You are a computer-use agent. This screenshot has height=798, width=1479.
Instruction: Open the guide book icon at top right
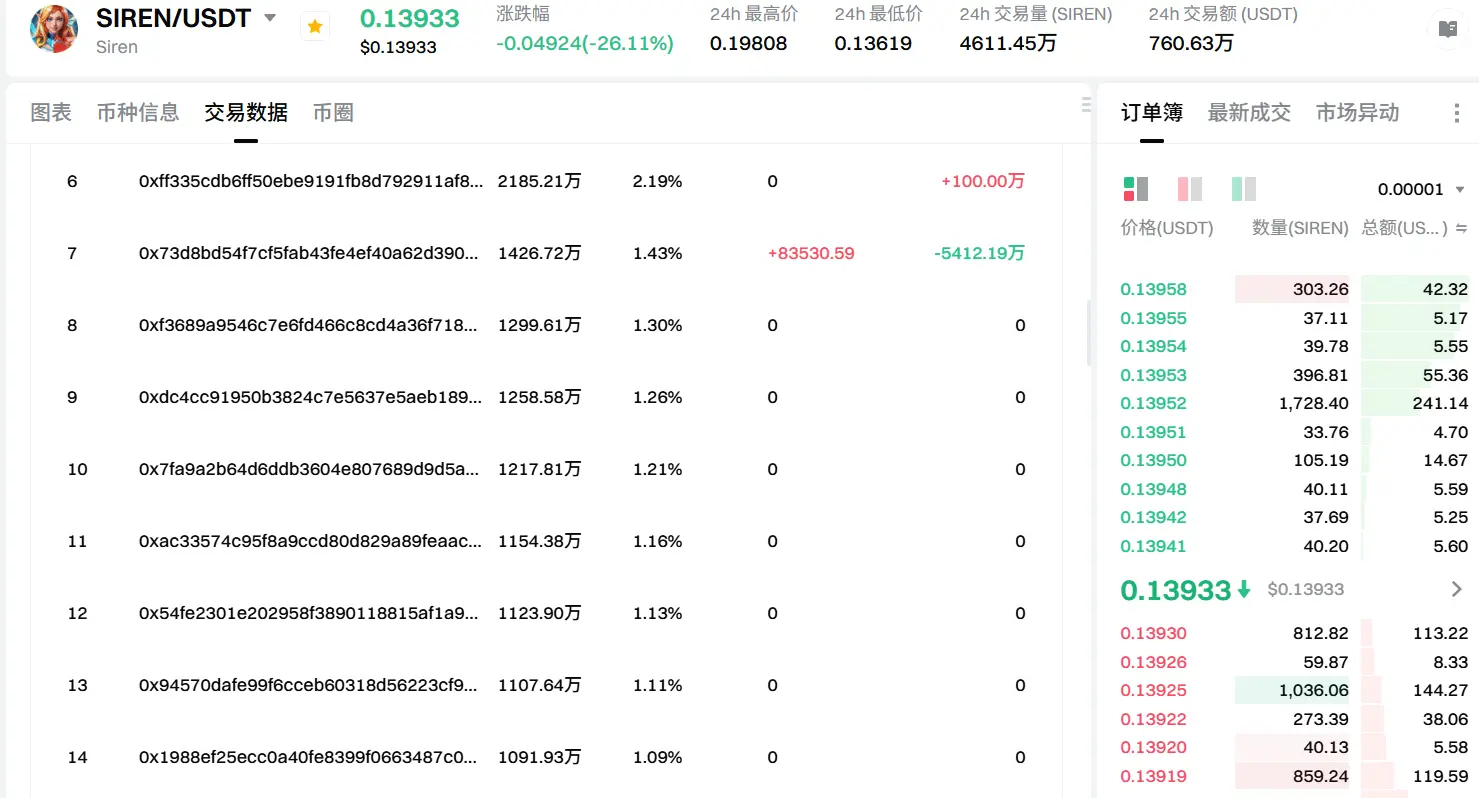[x=1447, y=29]
